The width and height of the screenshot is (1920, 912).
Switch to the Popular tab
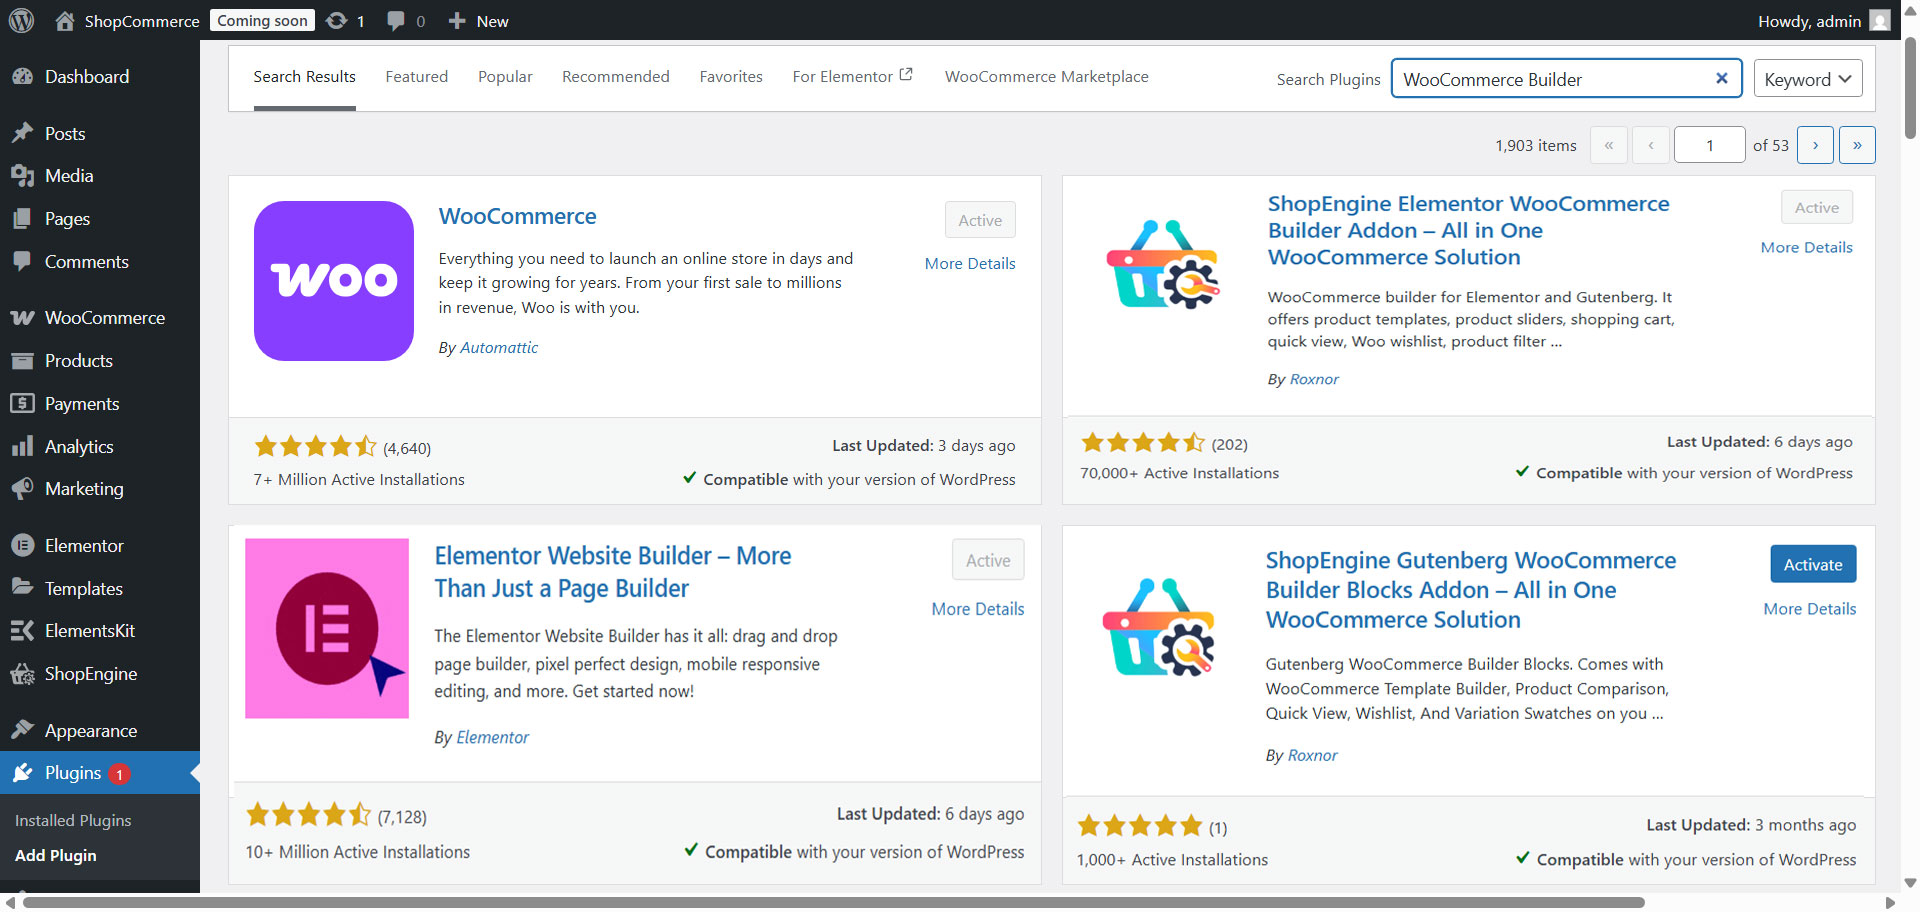505,76
